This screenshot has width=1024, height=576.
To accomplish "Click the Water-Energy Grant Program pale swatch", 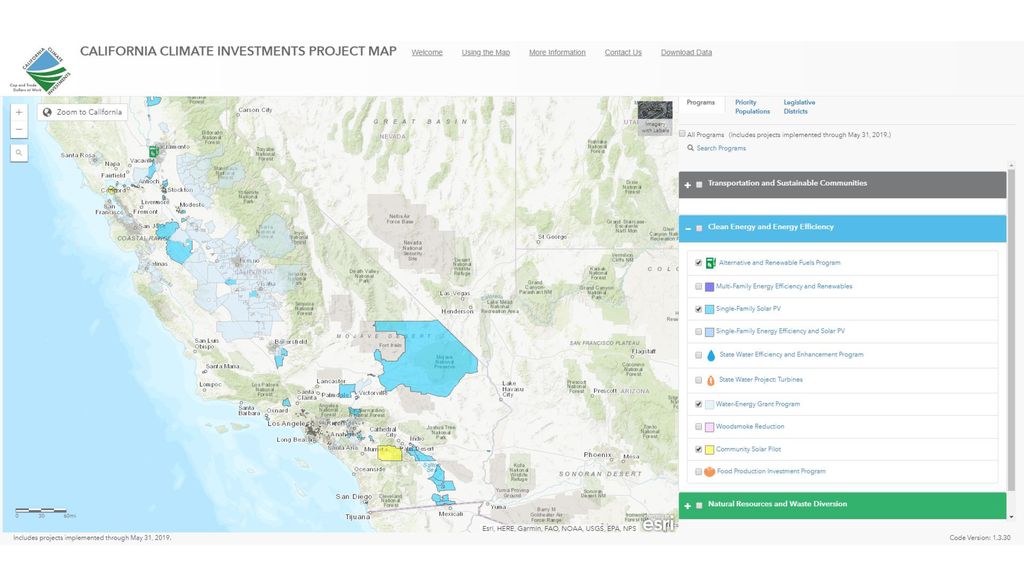I will (709, 405).
